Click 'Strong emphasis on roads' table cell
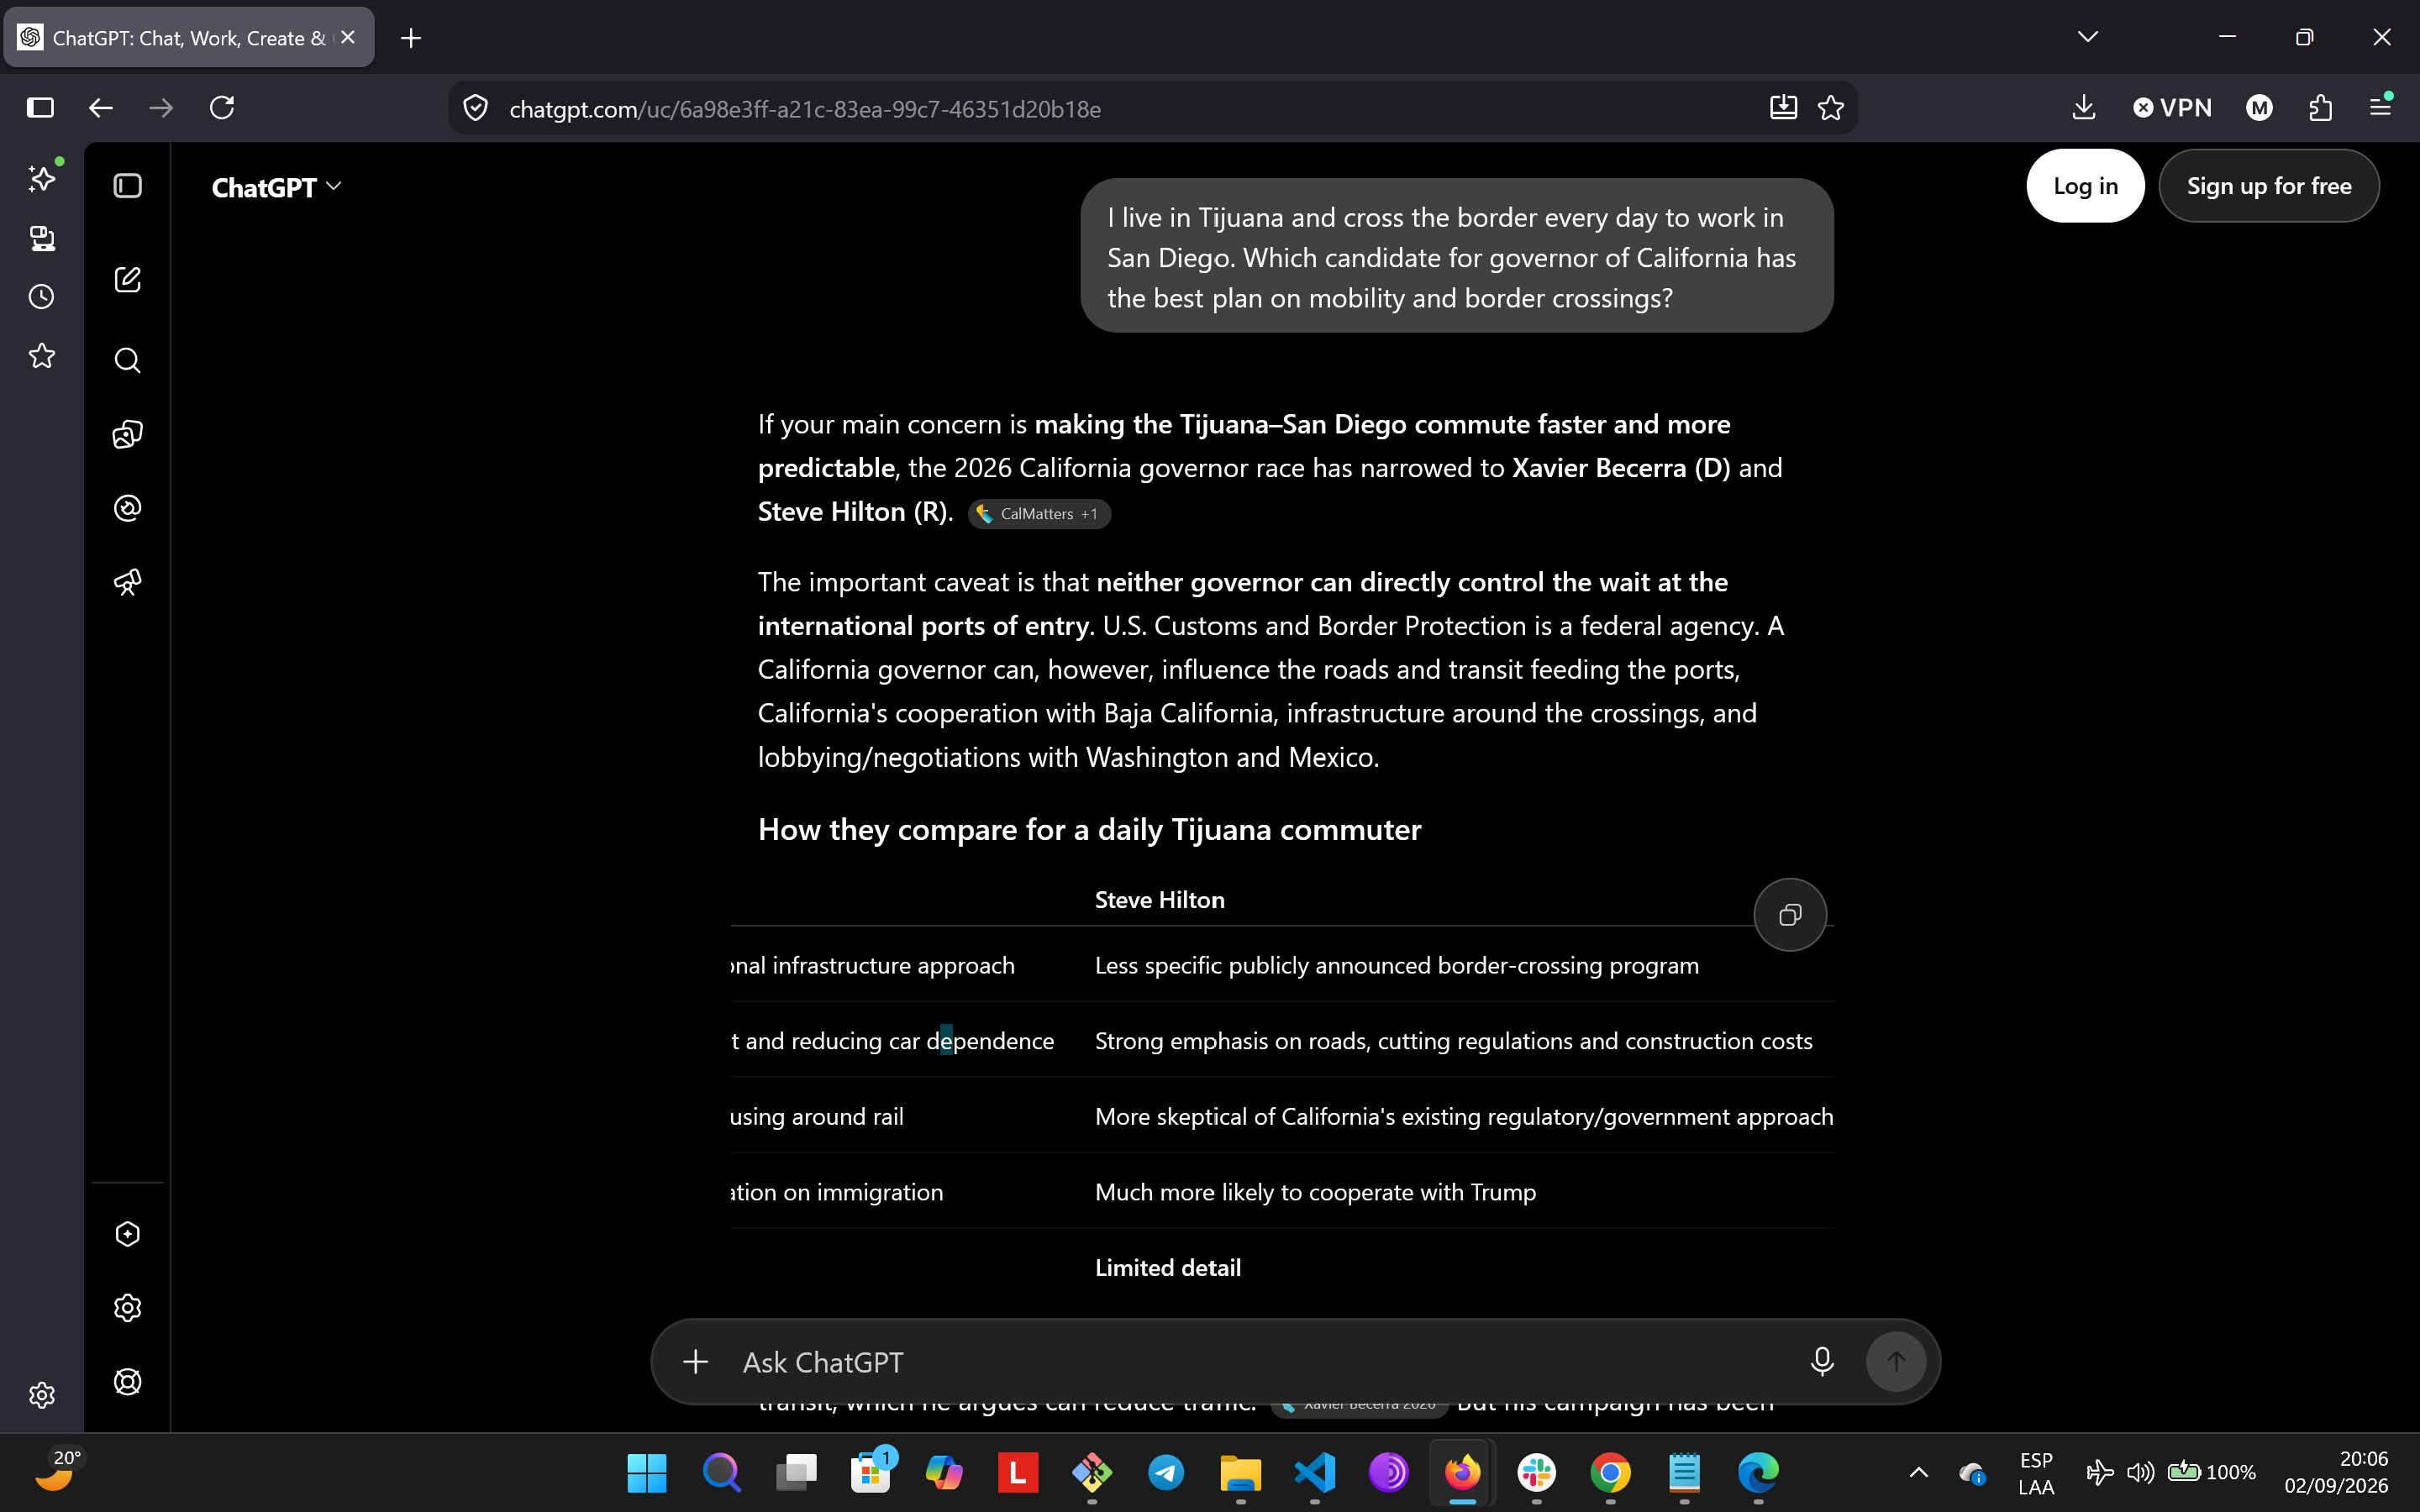Screen dimensions: 2420x1512 pos(1454,1041)
